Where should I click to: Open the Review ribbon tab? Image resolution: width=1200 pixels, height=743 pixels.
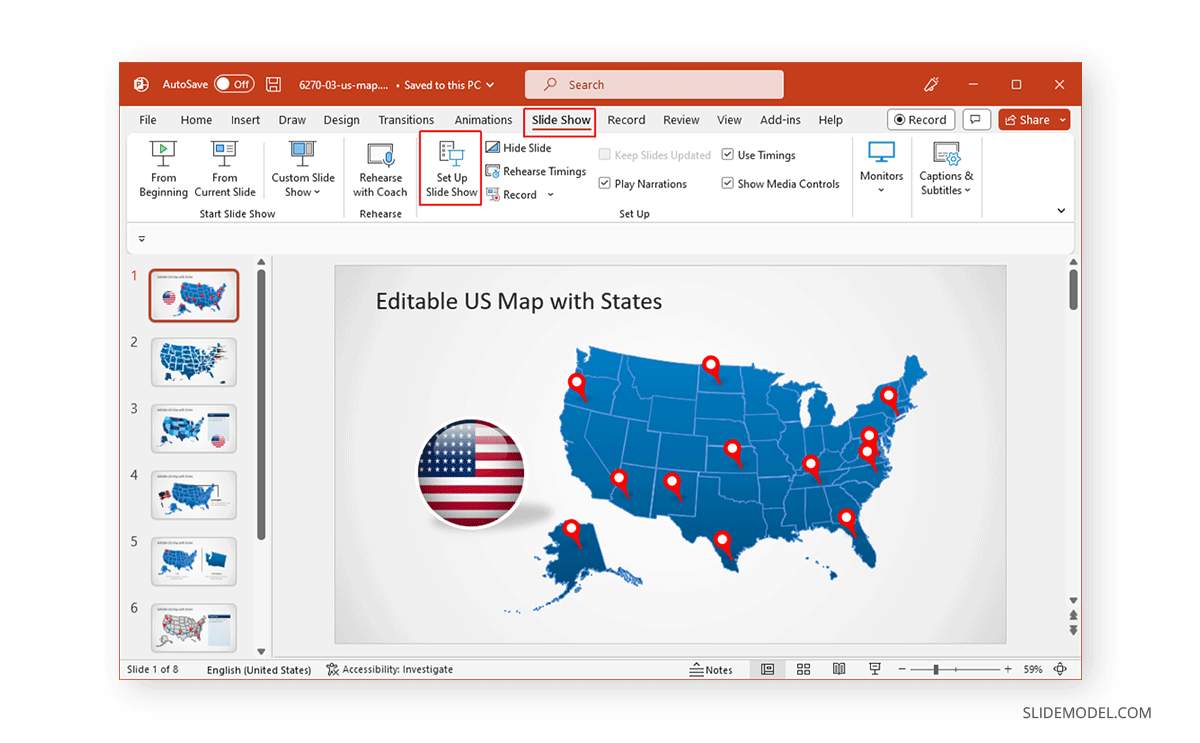tap(681, 119)
